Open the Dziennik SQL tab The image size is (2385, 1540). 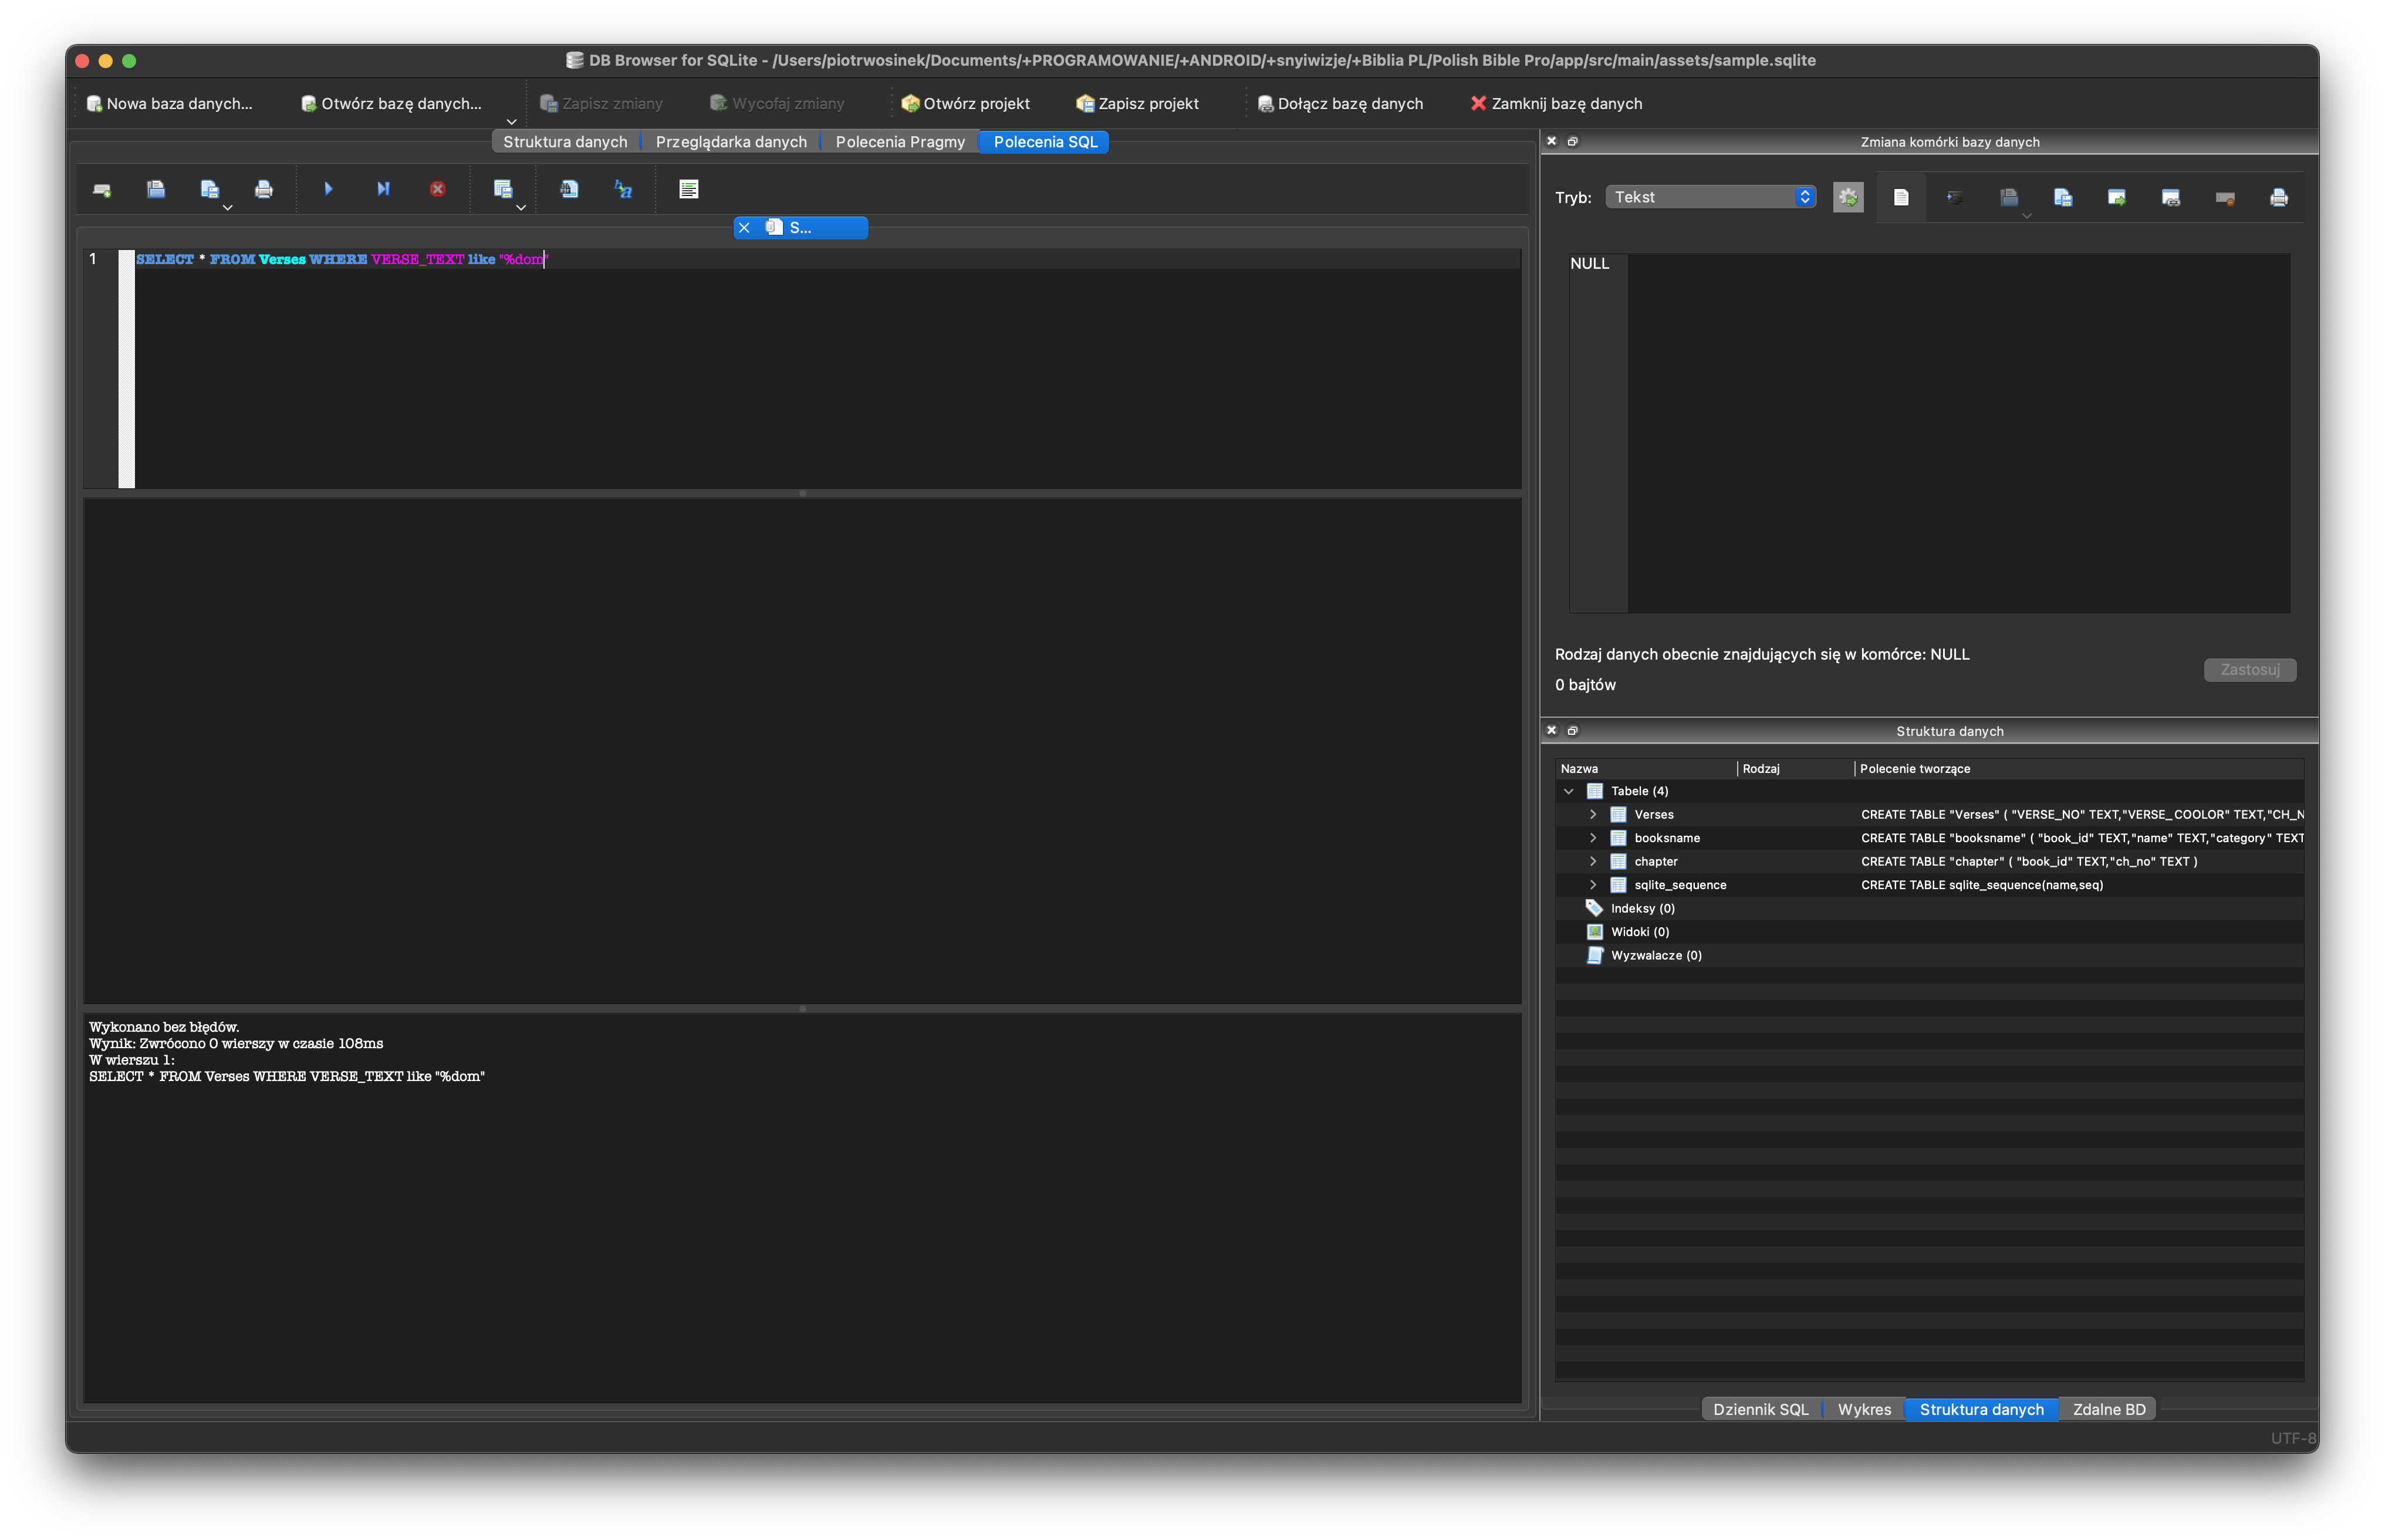click(1761, 1409)
